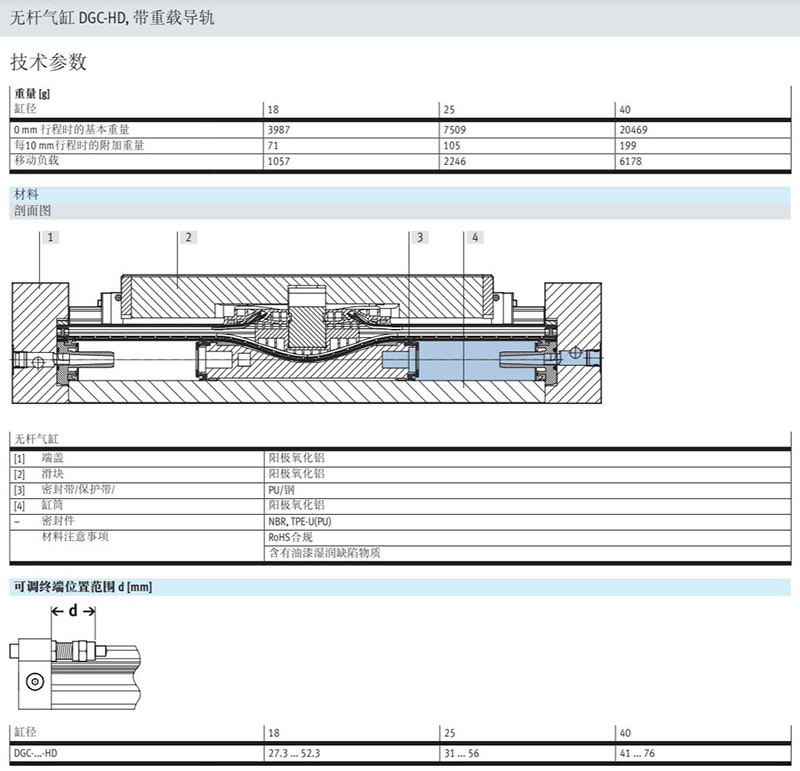Click callout number 4 above the diagram
The height and width of the screenshot is (771, 800).
(x=475, y=237)
